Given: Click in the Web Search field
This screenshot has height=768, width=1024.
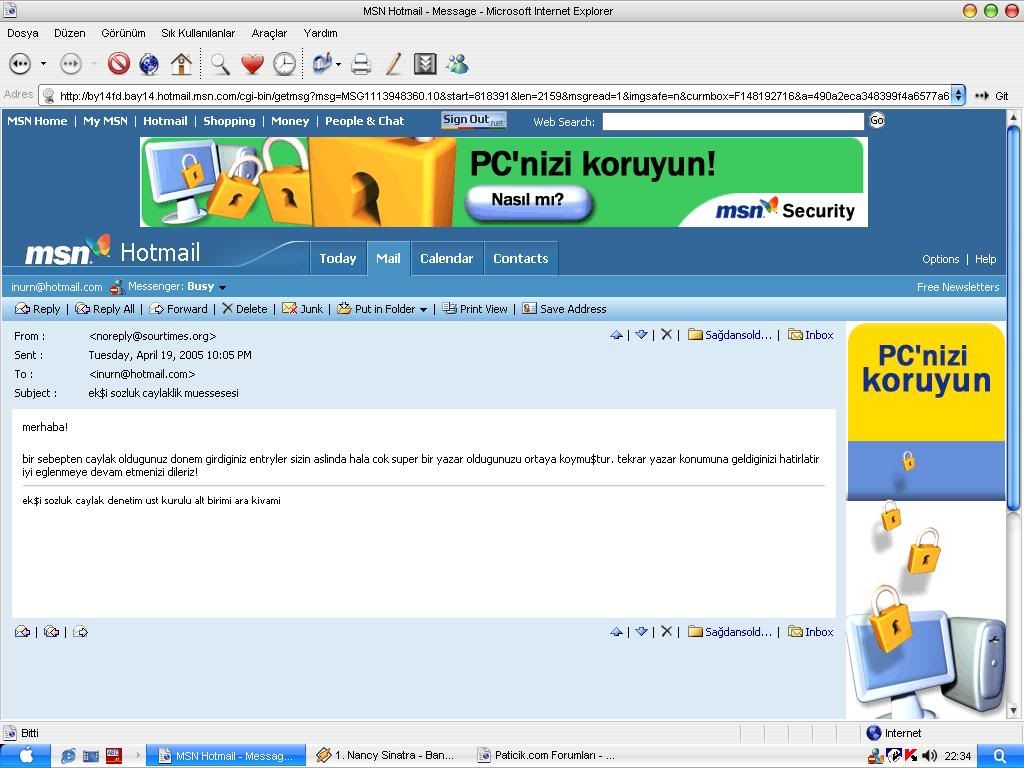Looking at the screenshot, I should pos(733,121).
